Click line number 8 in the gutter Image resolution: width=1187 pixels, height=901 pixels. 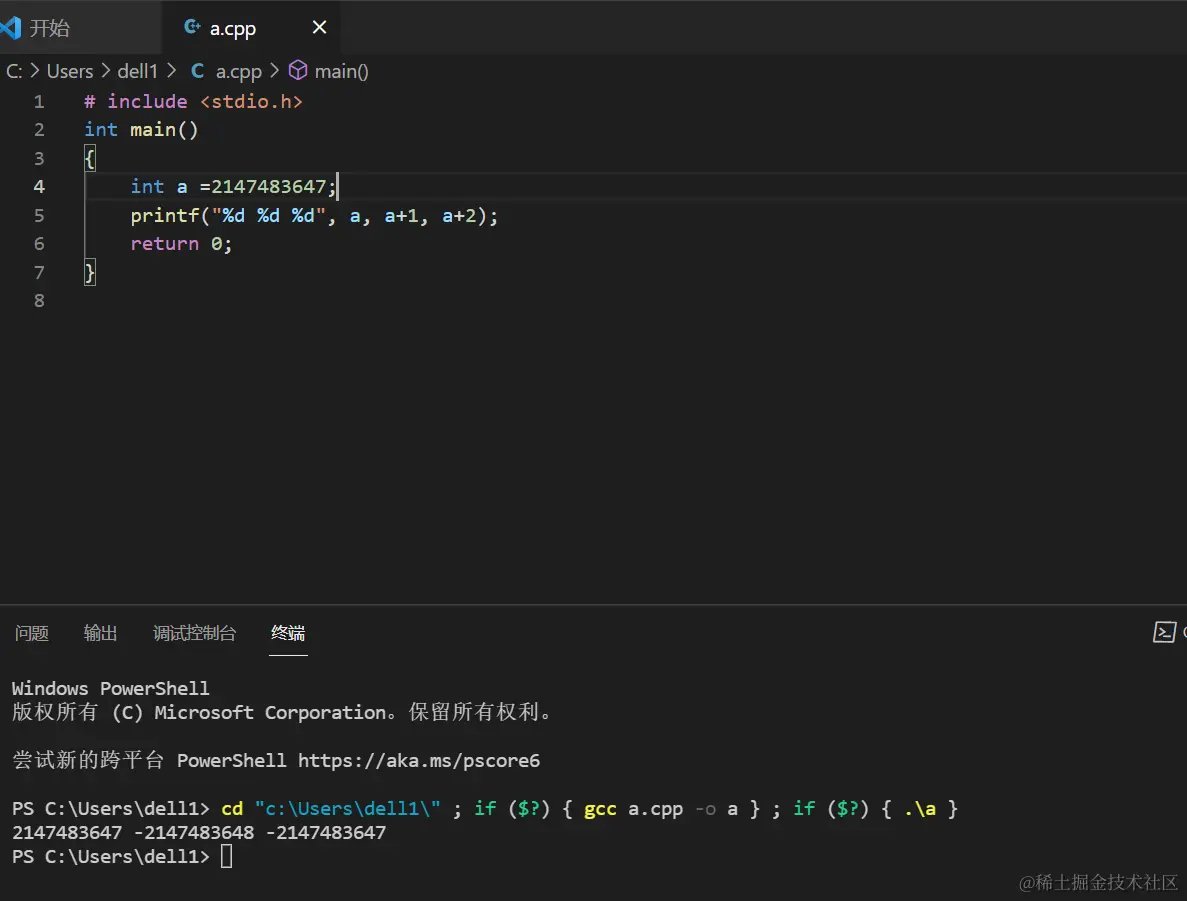[x=39, y=301]
